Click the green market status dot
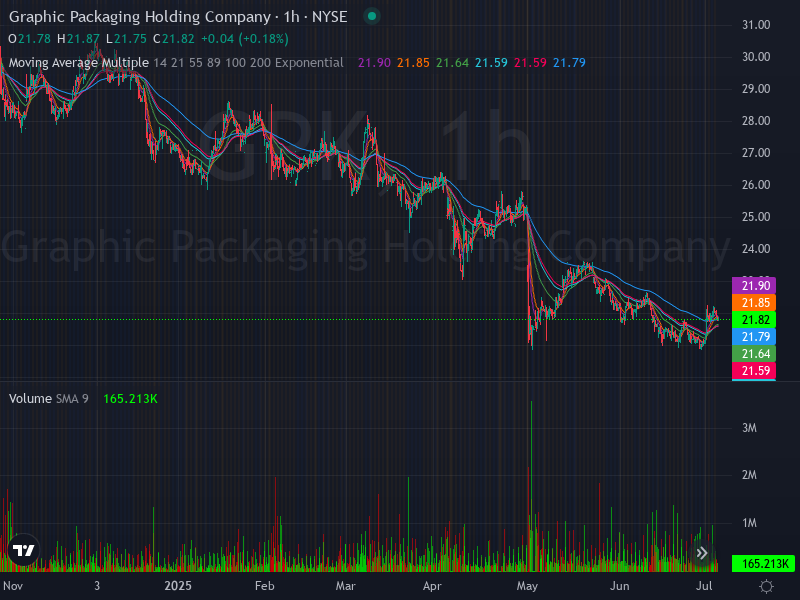The height and width of the screenshot is (600, 800). 372,16
